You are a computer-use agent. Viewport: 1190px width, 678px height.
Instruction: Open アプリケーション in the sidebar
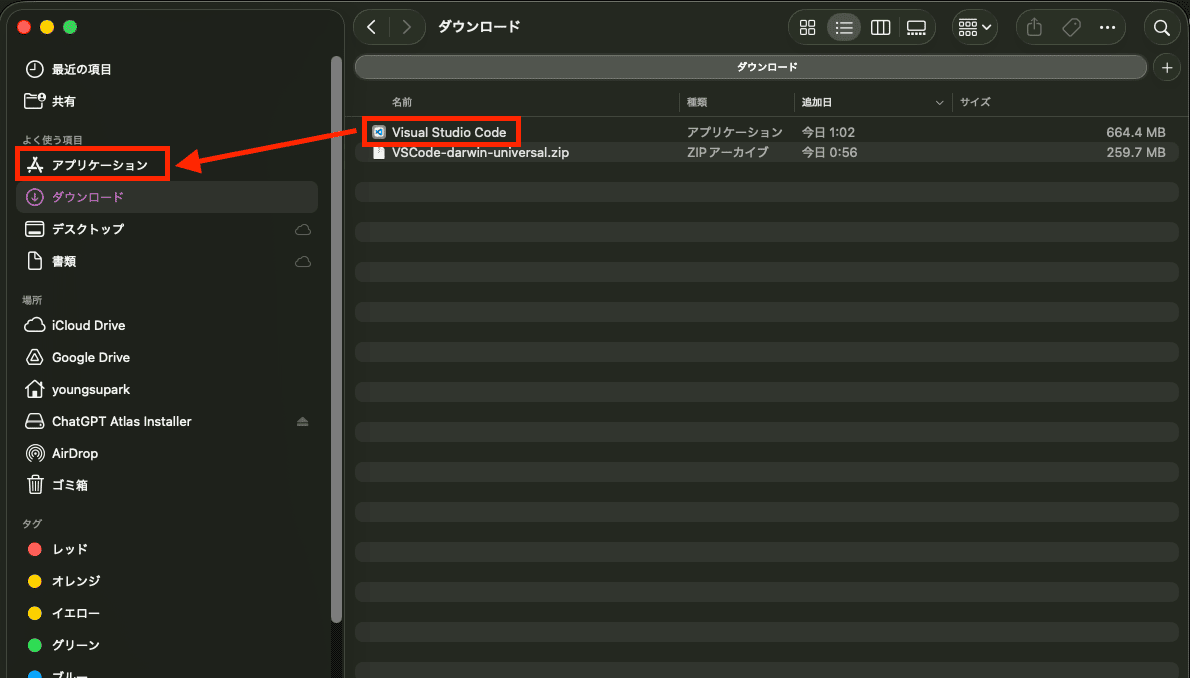coord(99,165)
